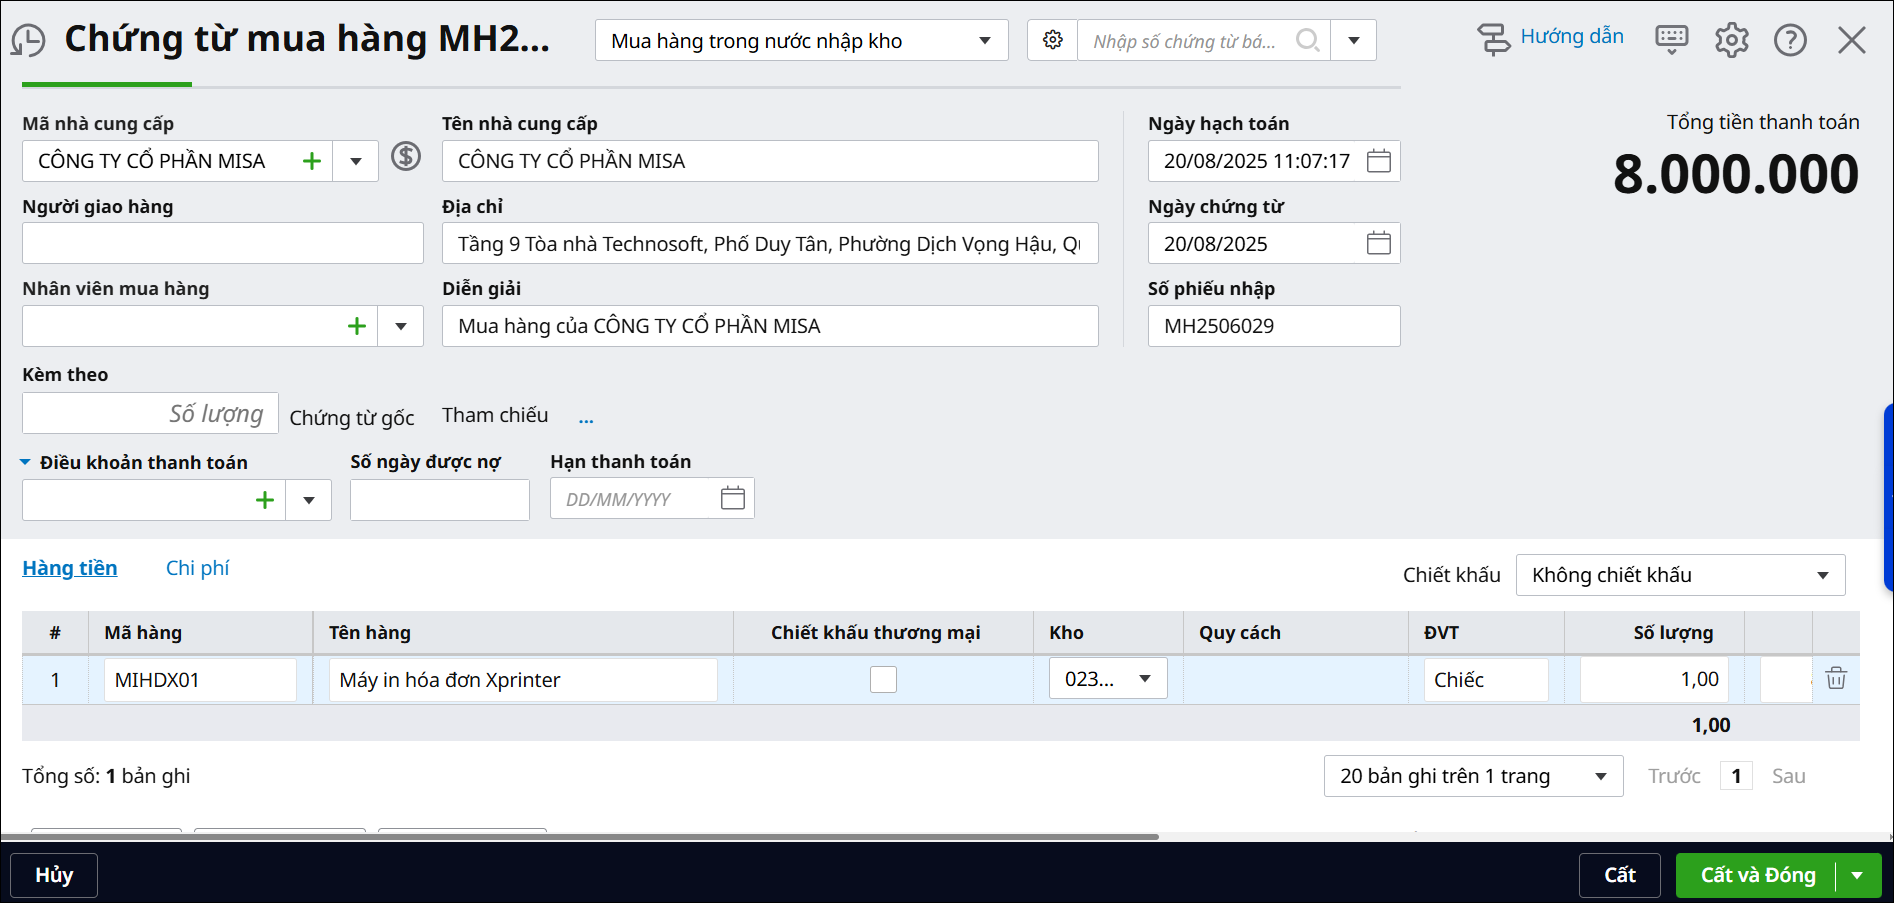This screenshot has width=1894, height=903.
Task: Focus the Kèm theo Số lượng field
Action: [150, 413]
